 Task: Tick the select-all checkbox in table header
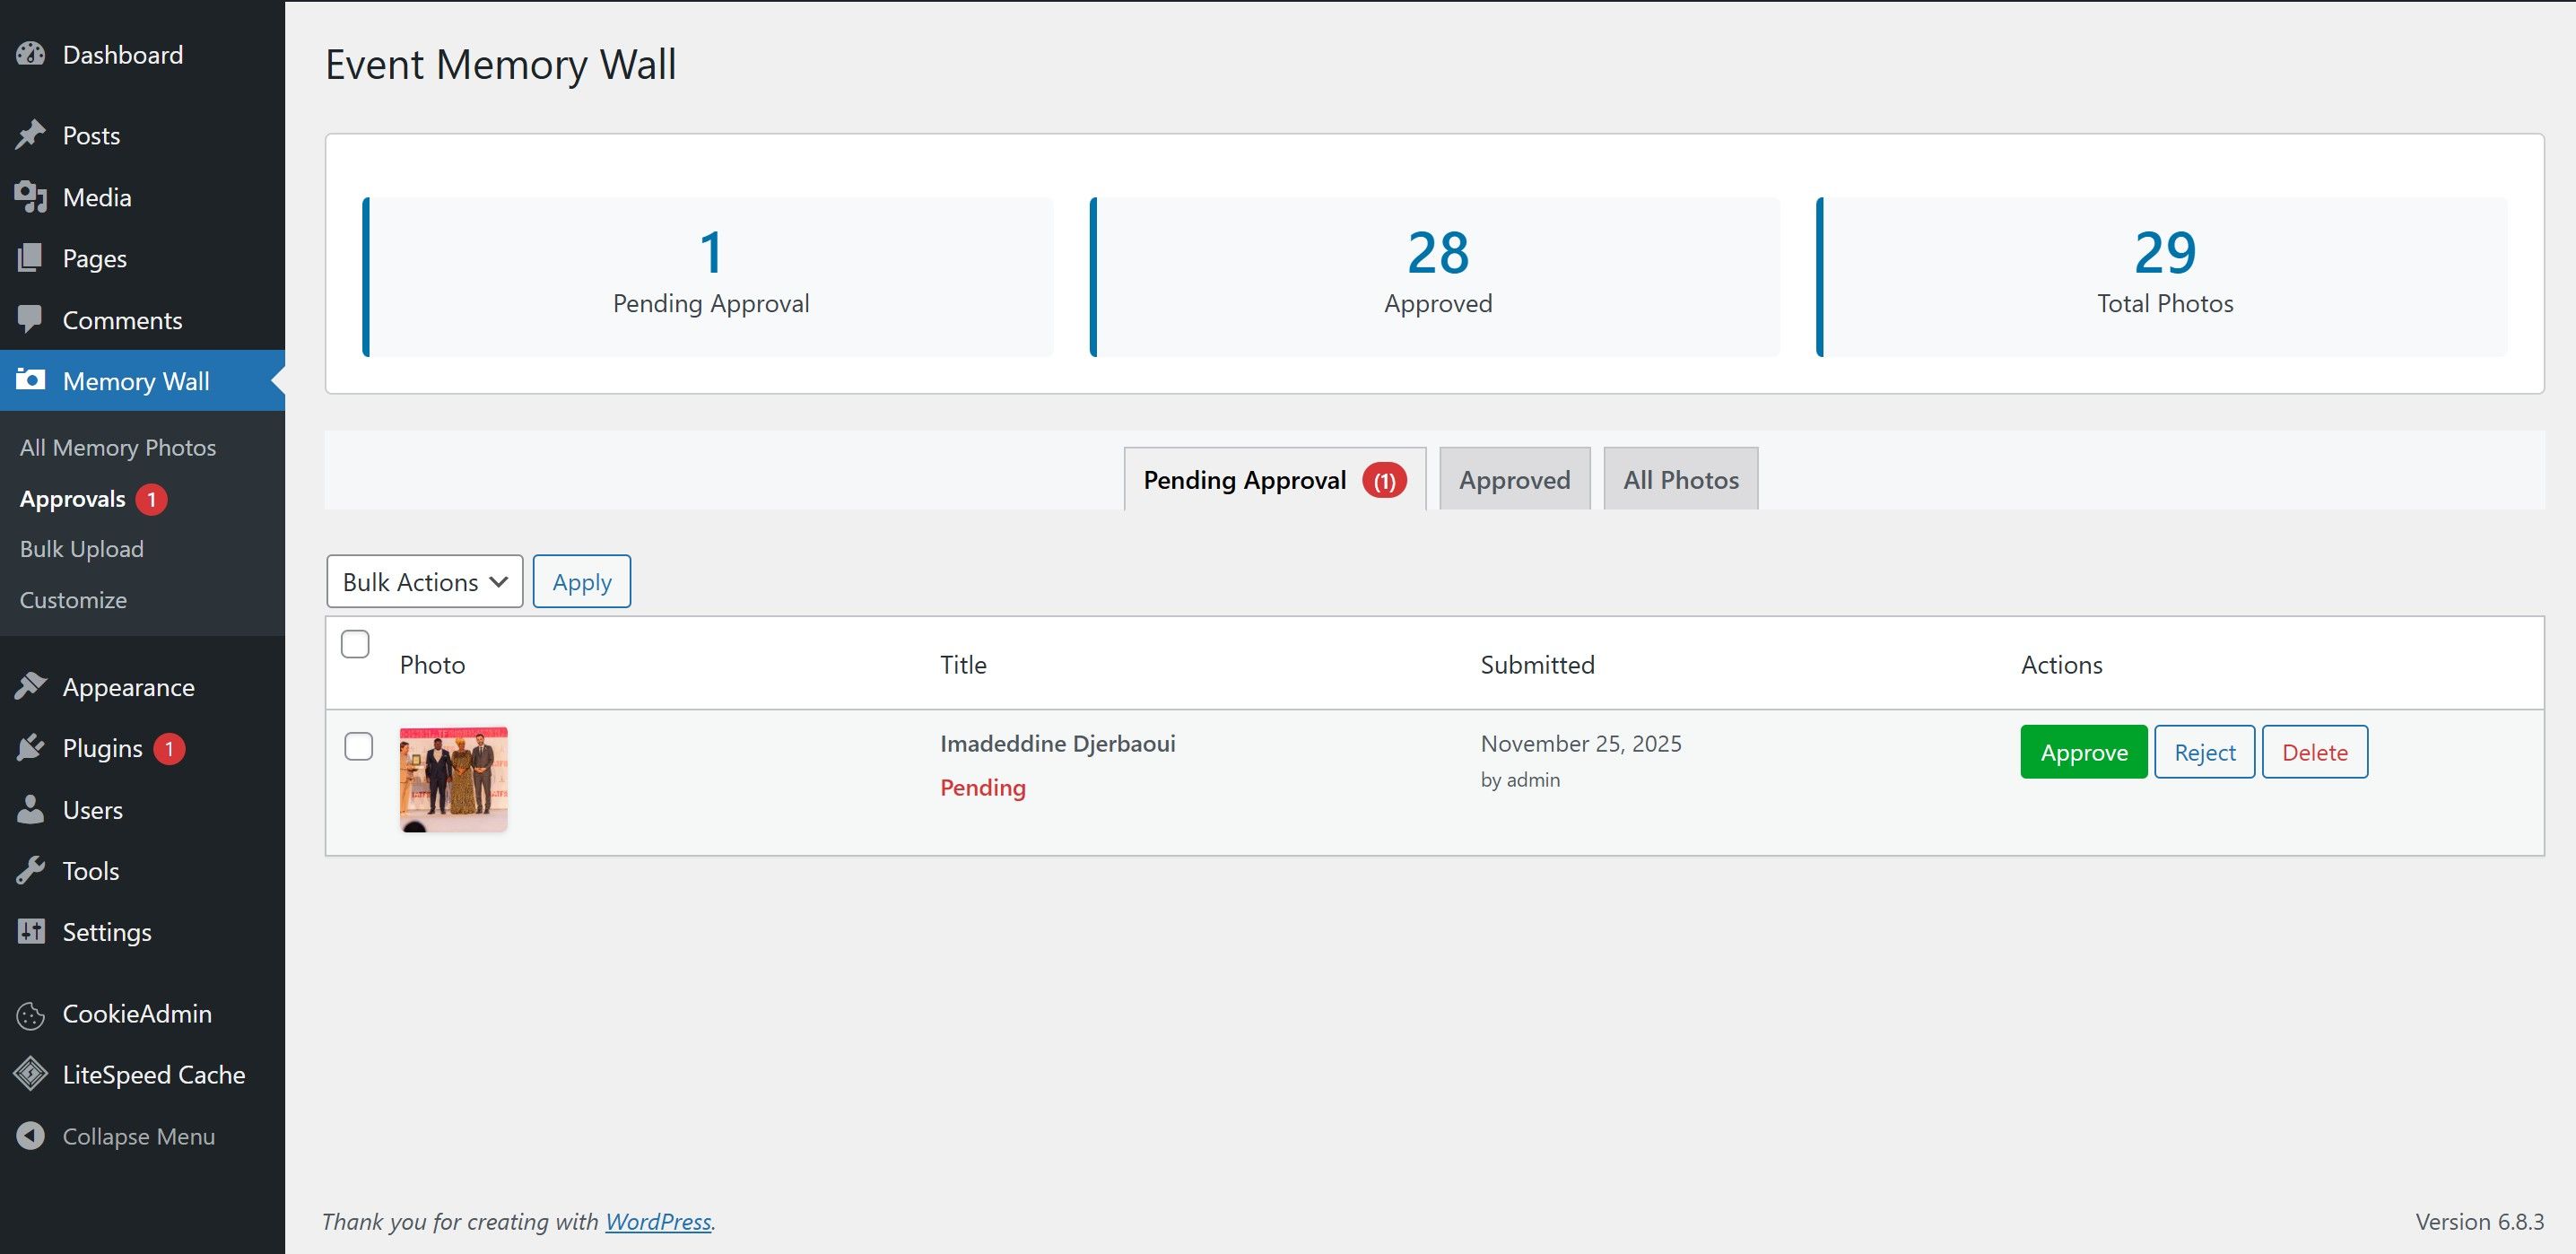tap(355, 644)
